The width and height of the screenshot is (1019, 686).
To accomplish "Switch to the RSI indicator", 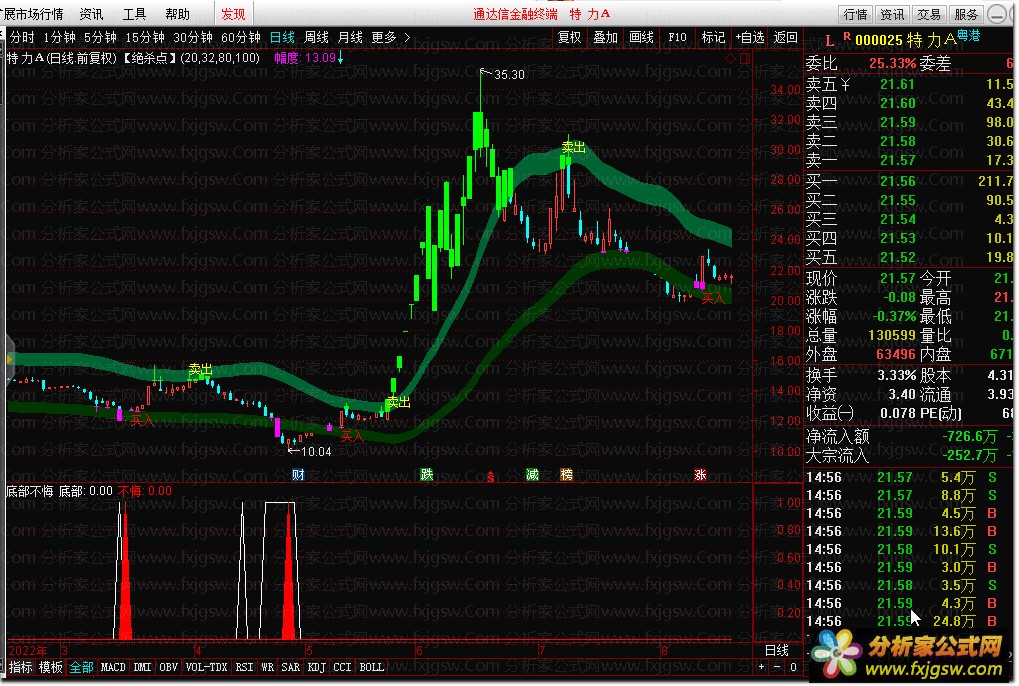I will click(x=244, y=667).
